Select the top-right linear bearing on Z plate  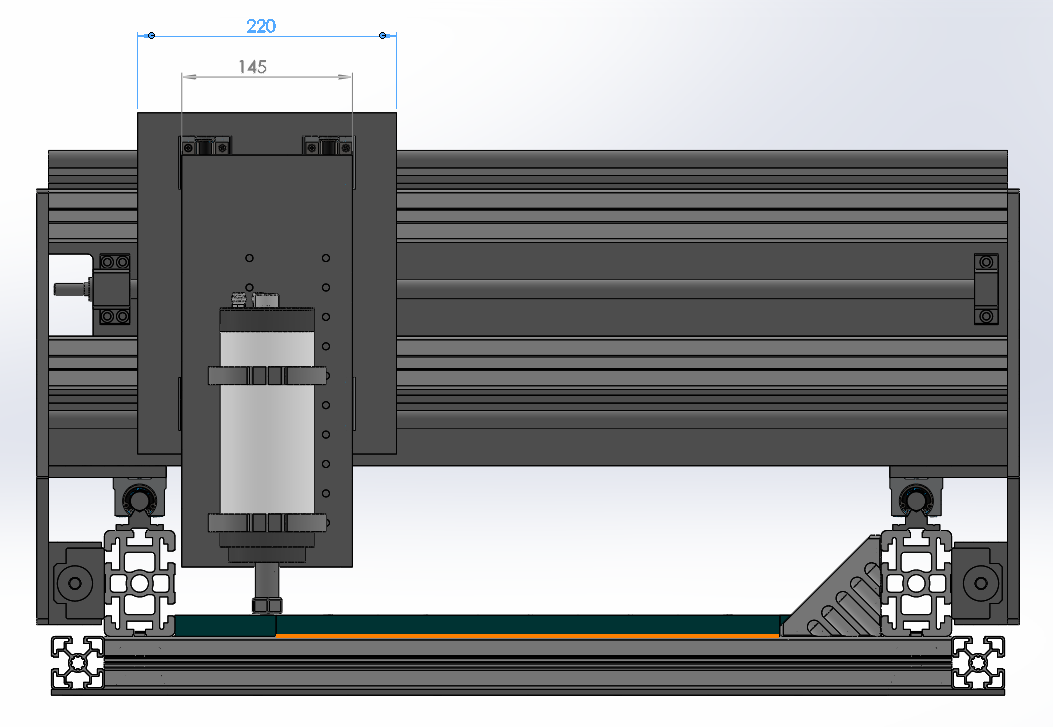point(328,147)
